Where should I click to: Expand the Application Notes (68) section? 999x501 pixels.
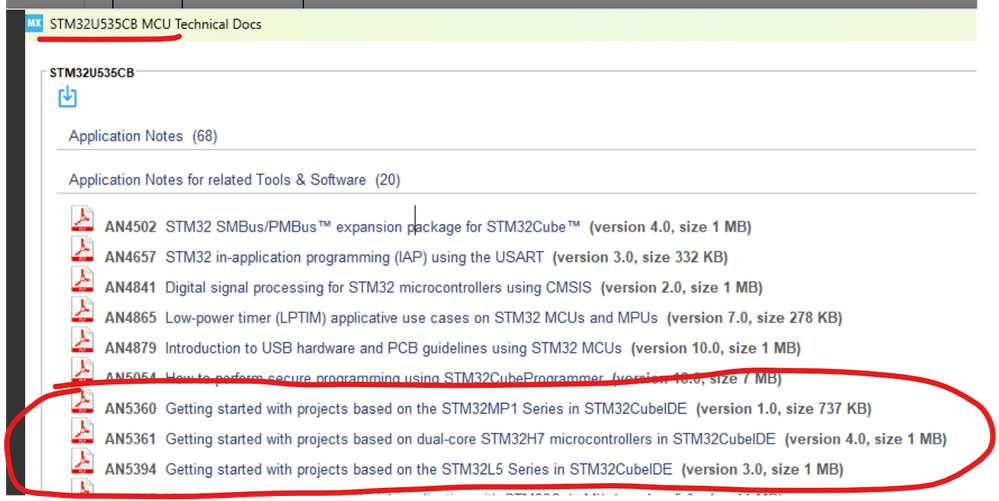[x=143, y=136]
